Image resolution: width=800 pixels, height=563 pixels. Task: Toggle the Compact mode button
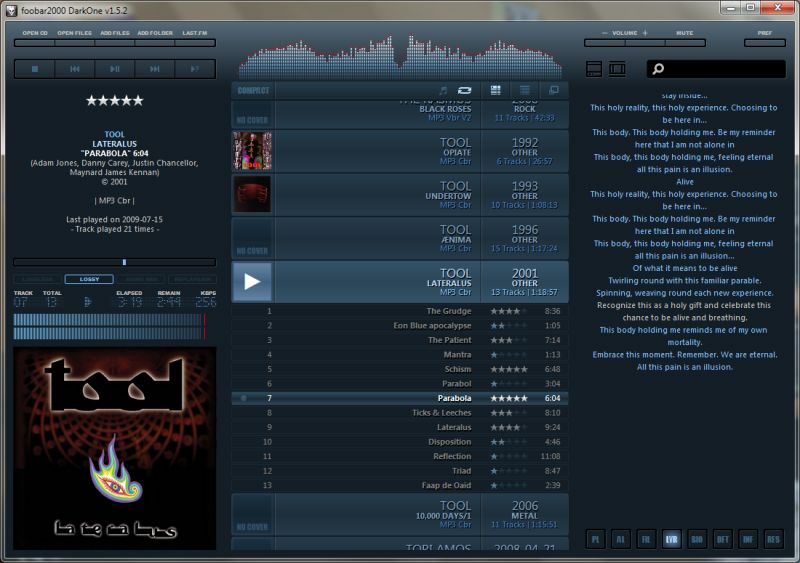pos(253,91)
